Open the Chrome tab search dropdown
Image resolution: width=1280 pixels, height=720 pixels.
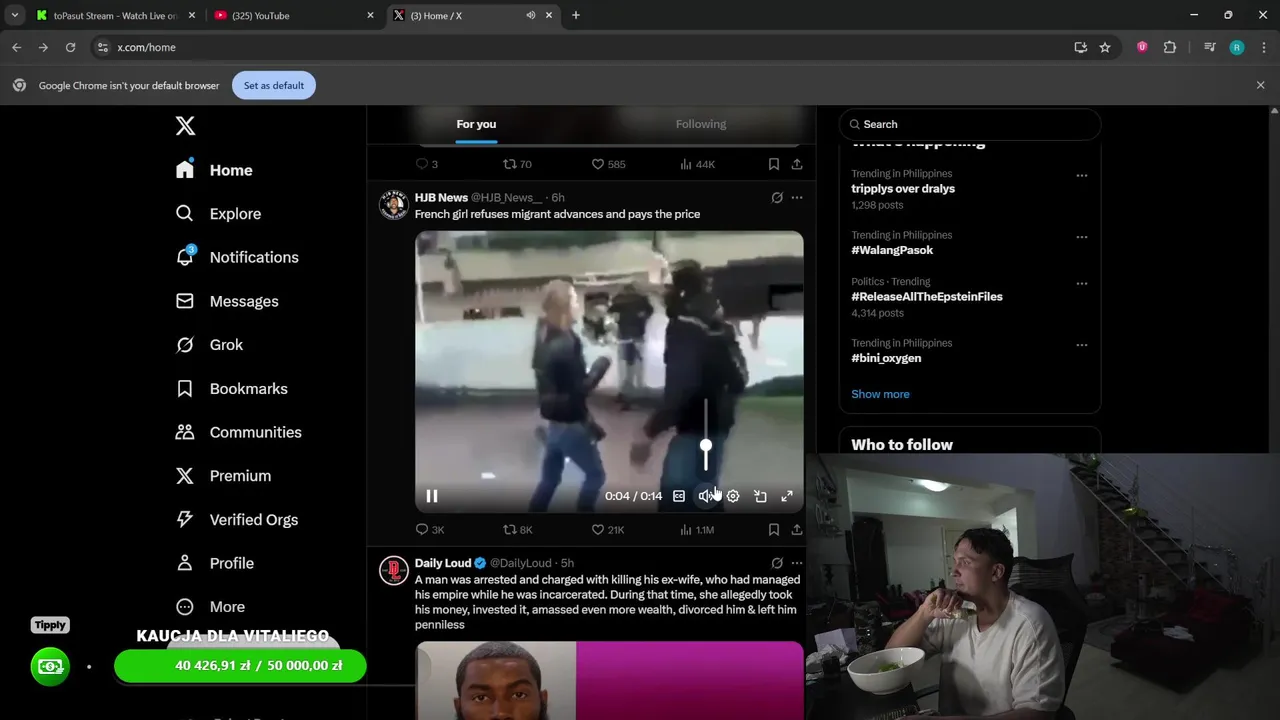[x=14, y=15]
